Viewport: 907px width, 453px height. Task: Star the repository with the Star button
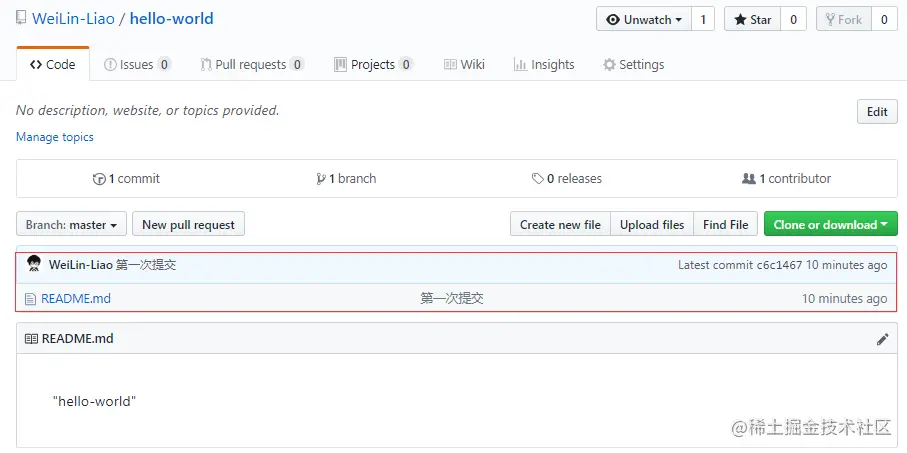point(753,20)
